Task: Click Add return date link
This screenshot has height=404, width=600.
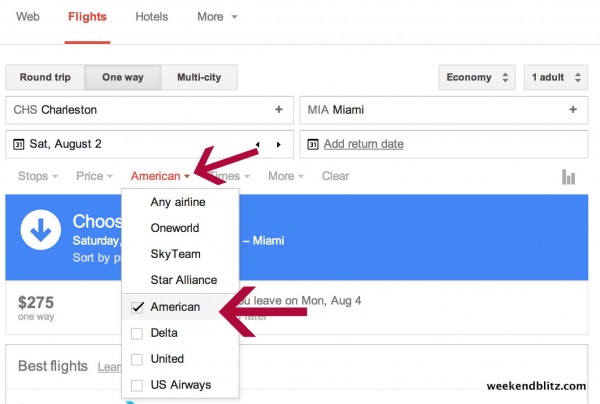Action: [364, 144]
